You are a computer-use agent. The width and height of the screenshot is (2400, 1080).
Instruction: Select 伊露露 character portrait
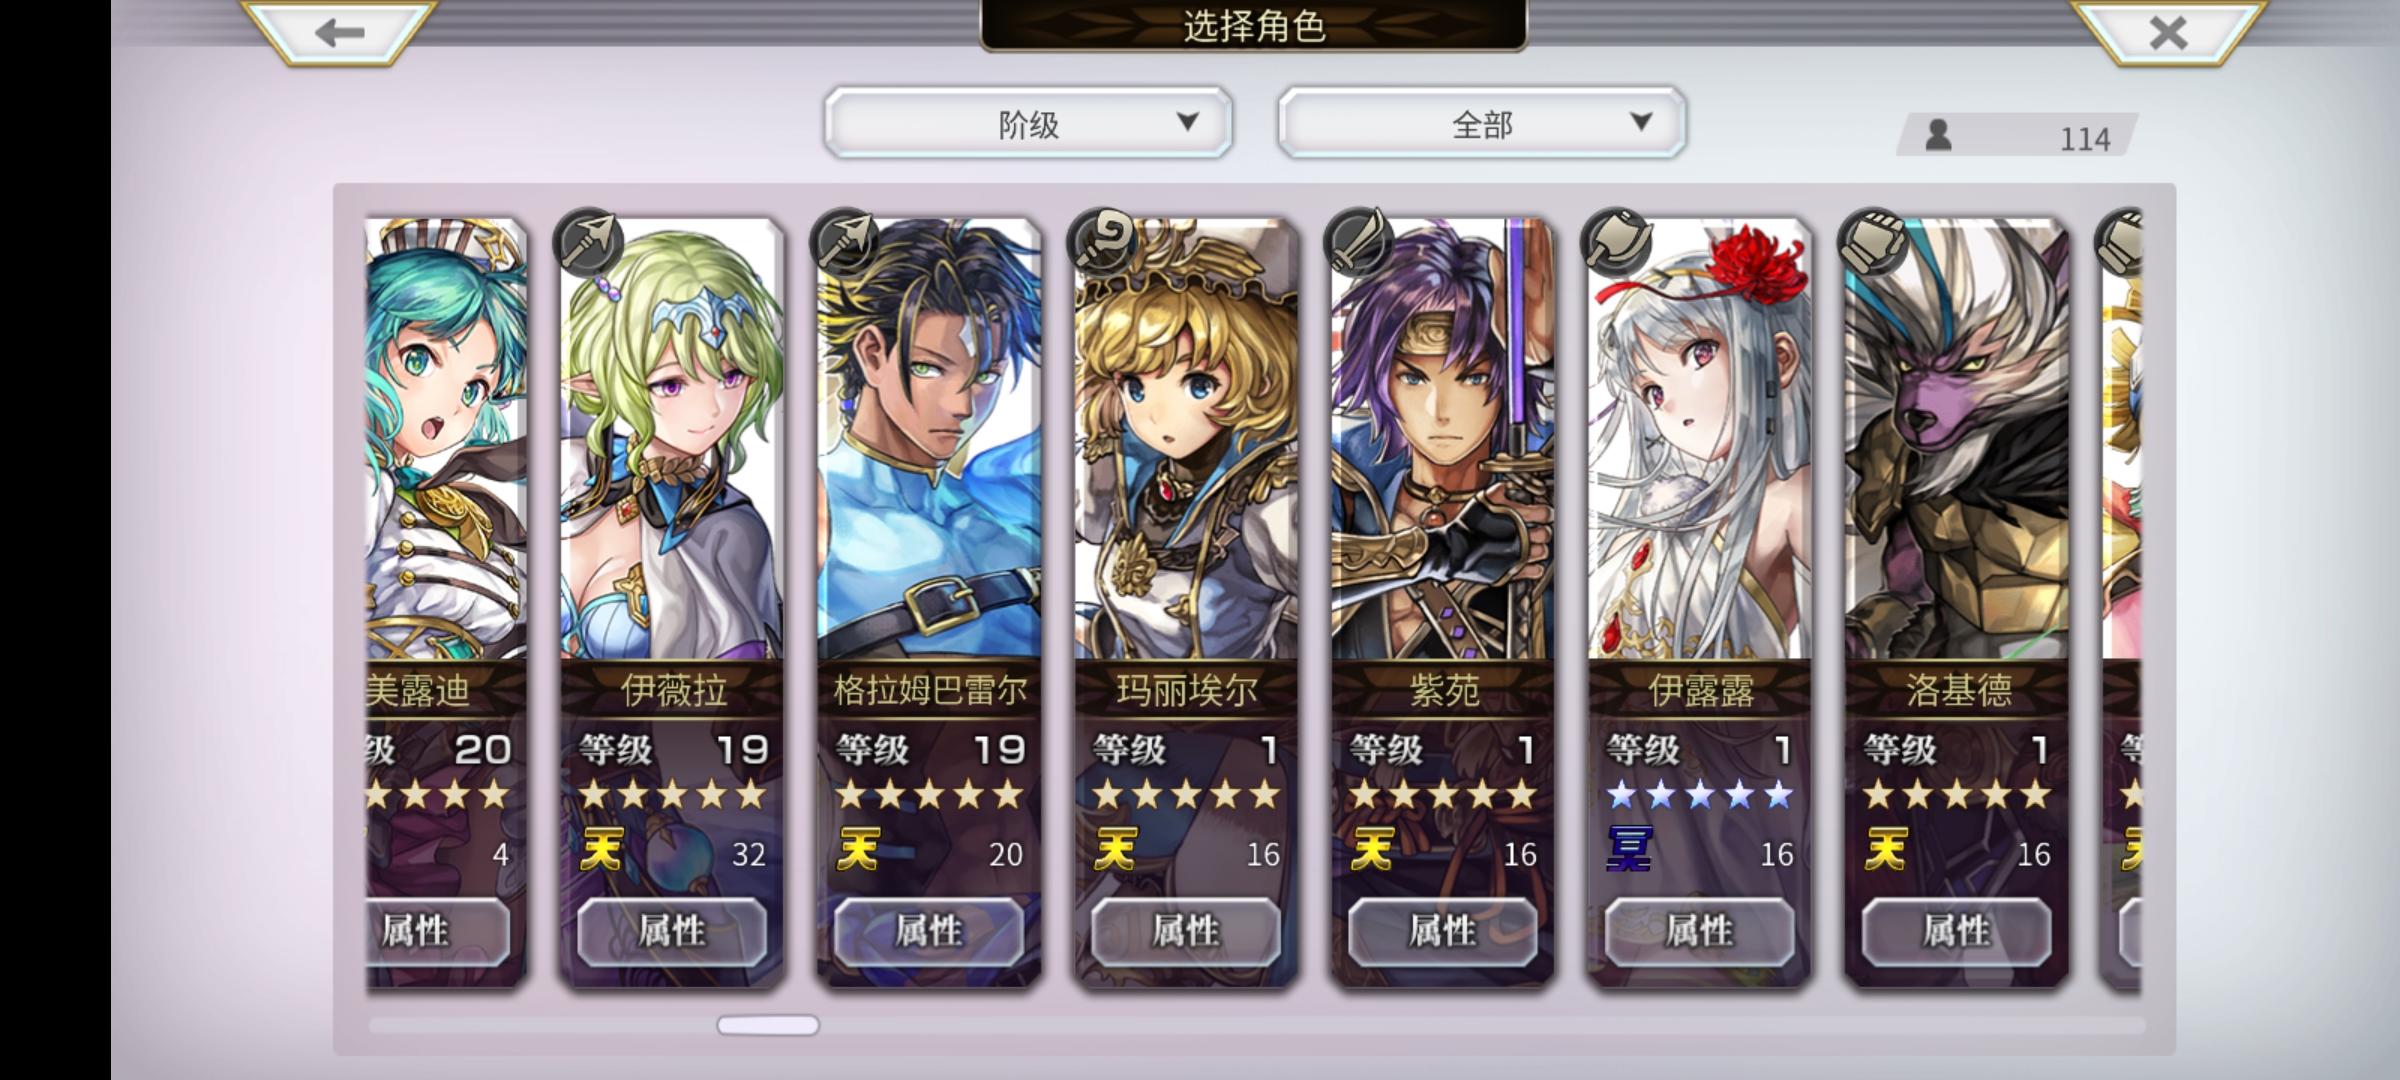coord(1700,440)
